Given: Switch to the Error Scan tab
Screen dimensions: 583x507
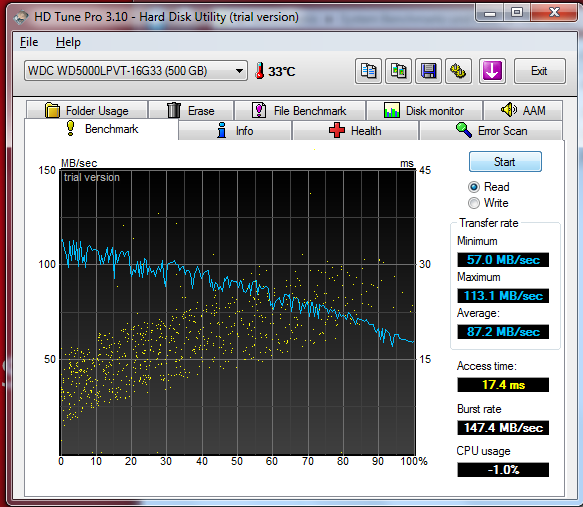Looking at the screenshot, I should point(491,130).
